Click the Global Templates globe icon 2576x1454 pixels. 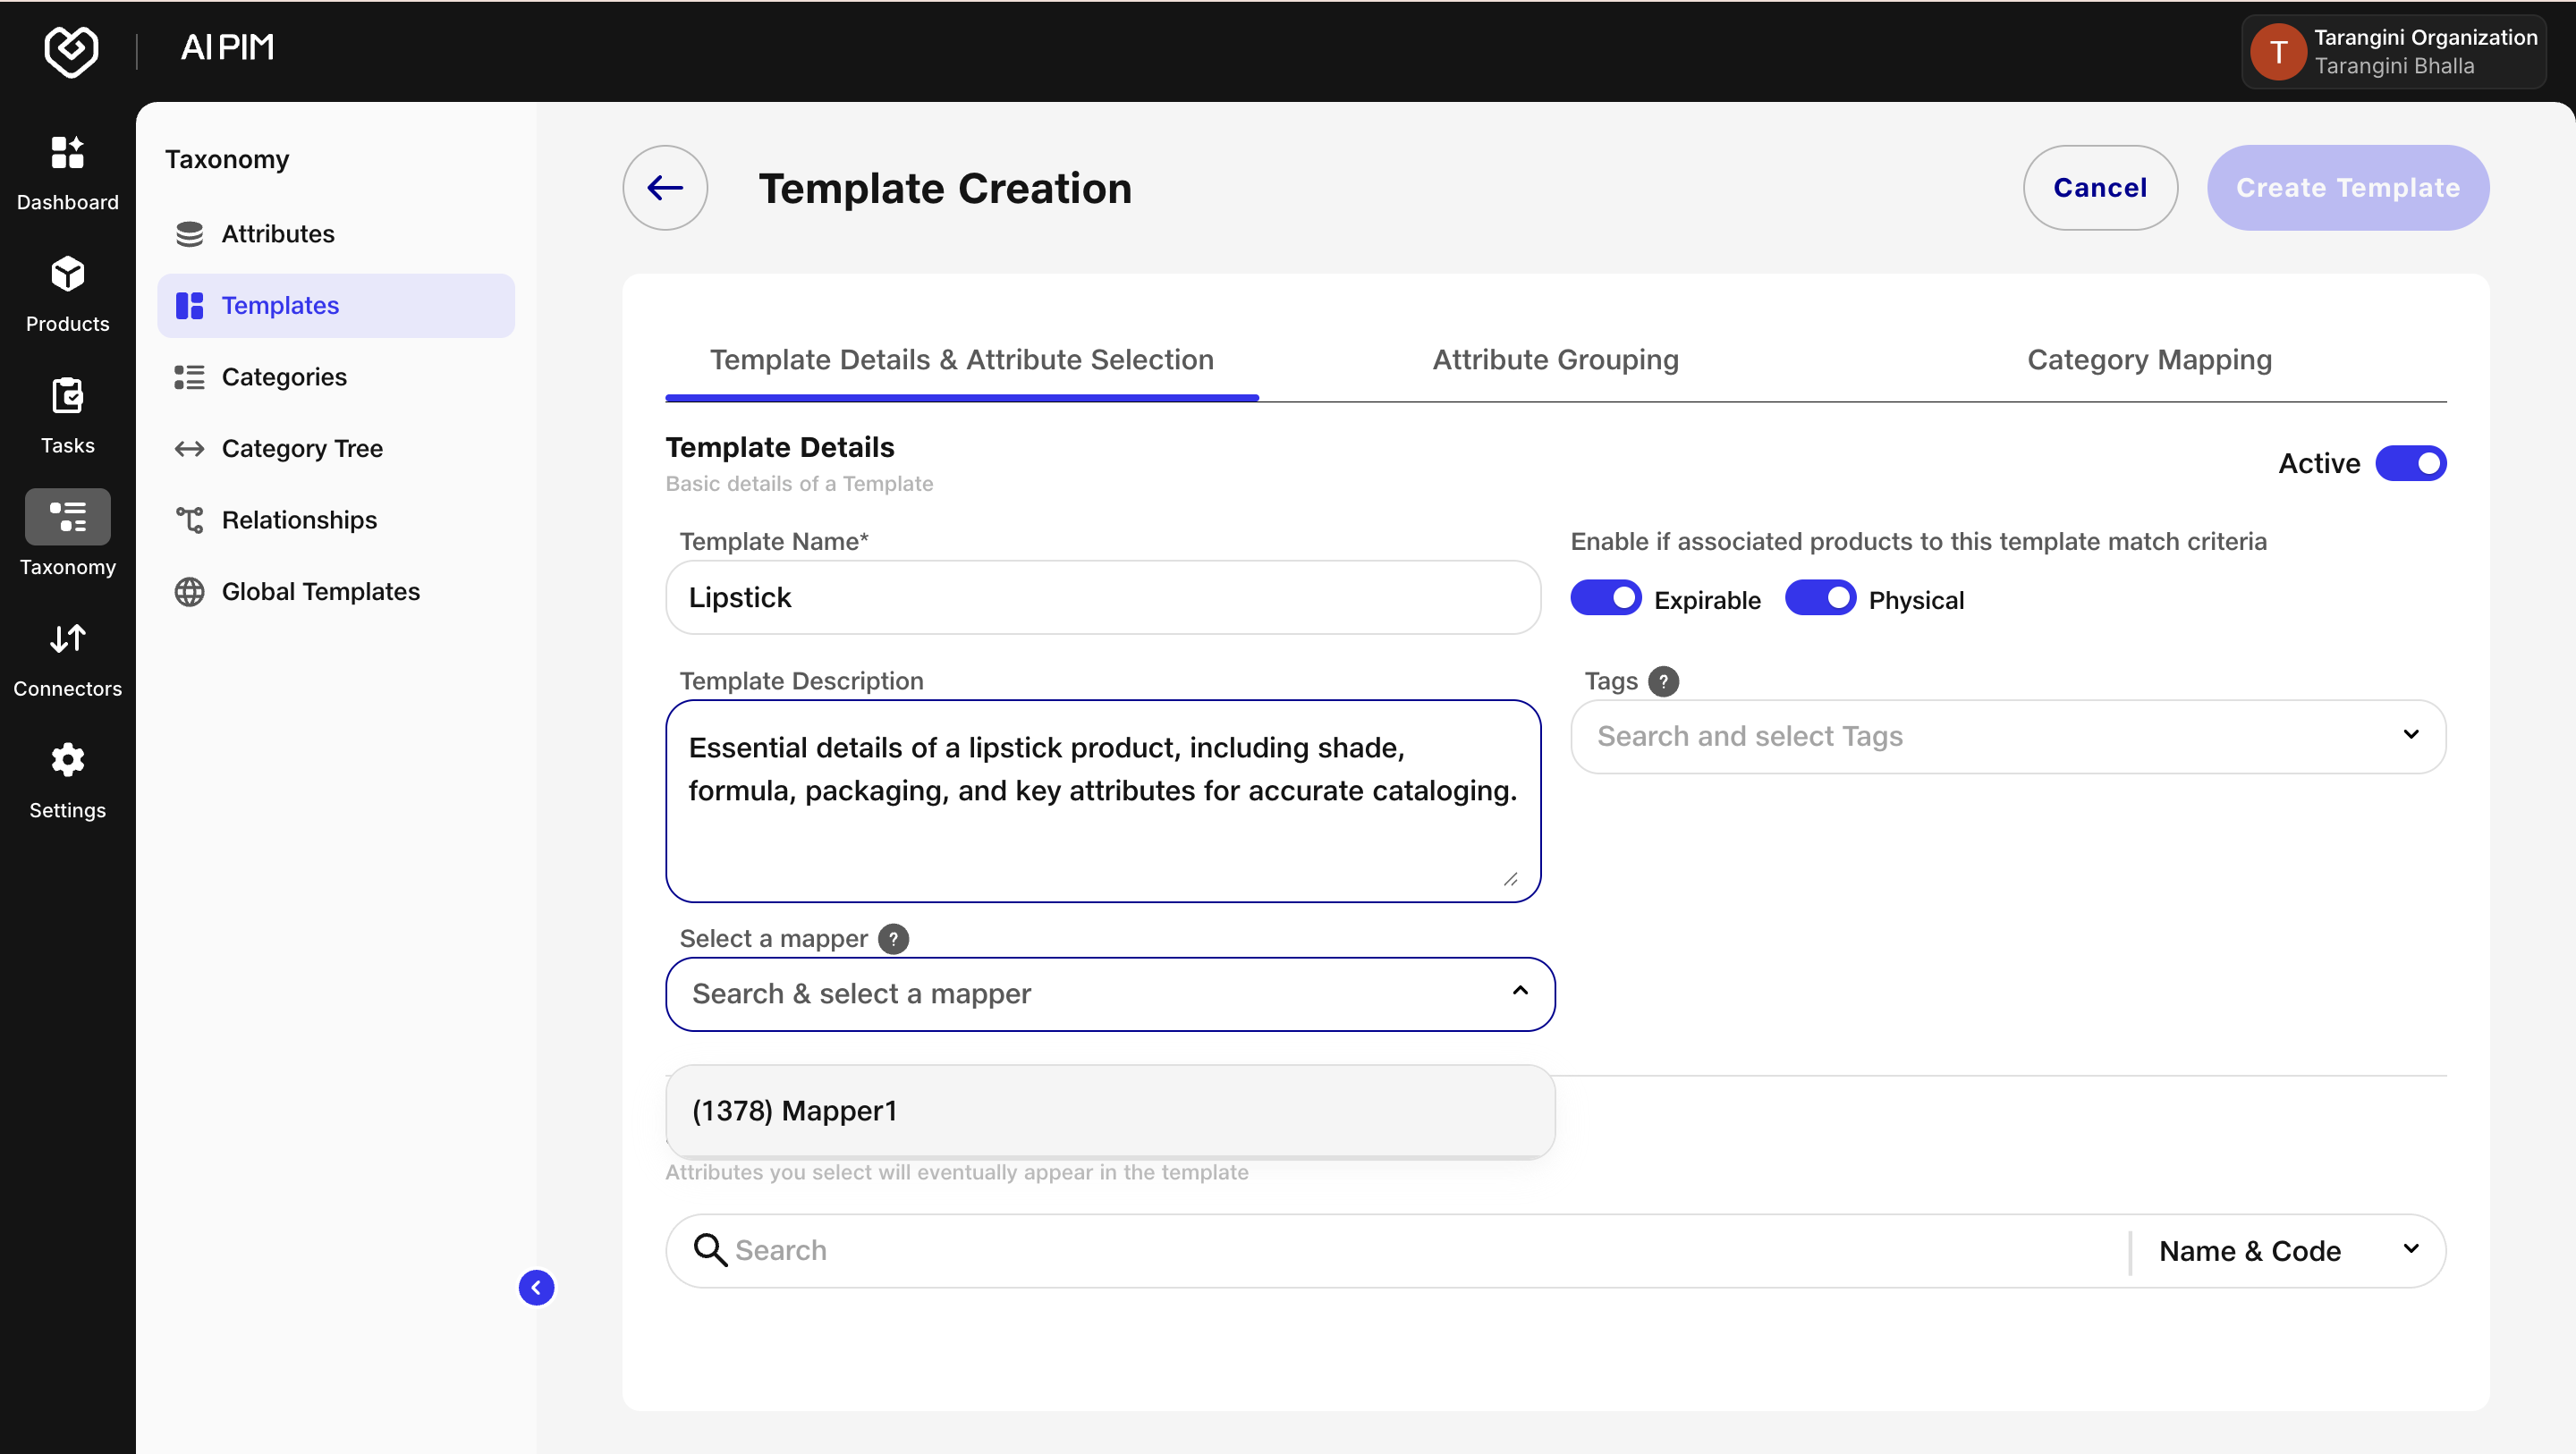[x=189, y=592]
